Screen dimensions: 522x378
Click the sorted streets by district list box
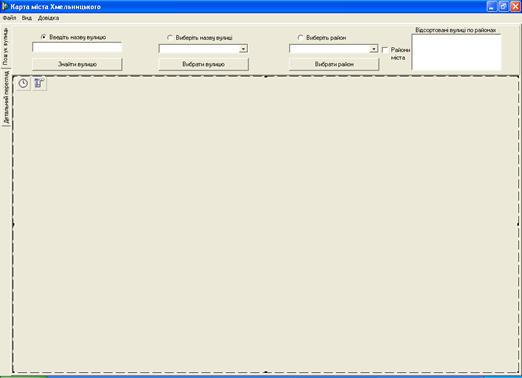456,52
